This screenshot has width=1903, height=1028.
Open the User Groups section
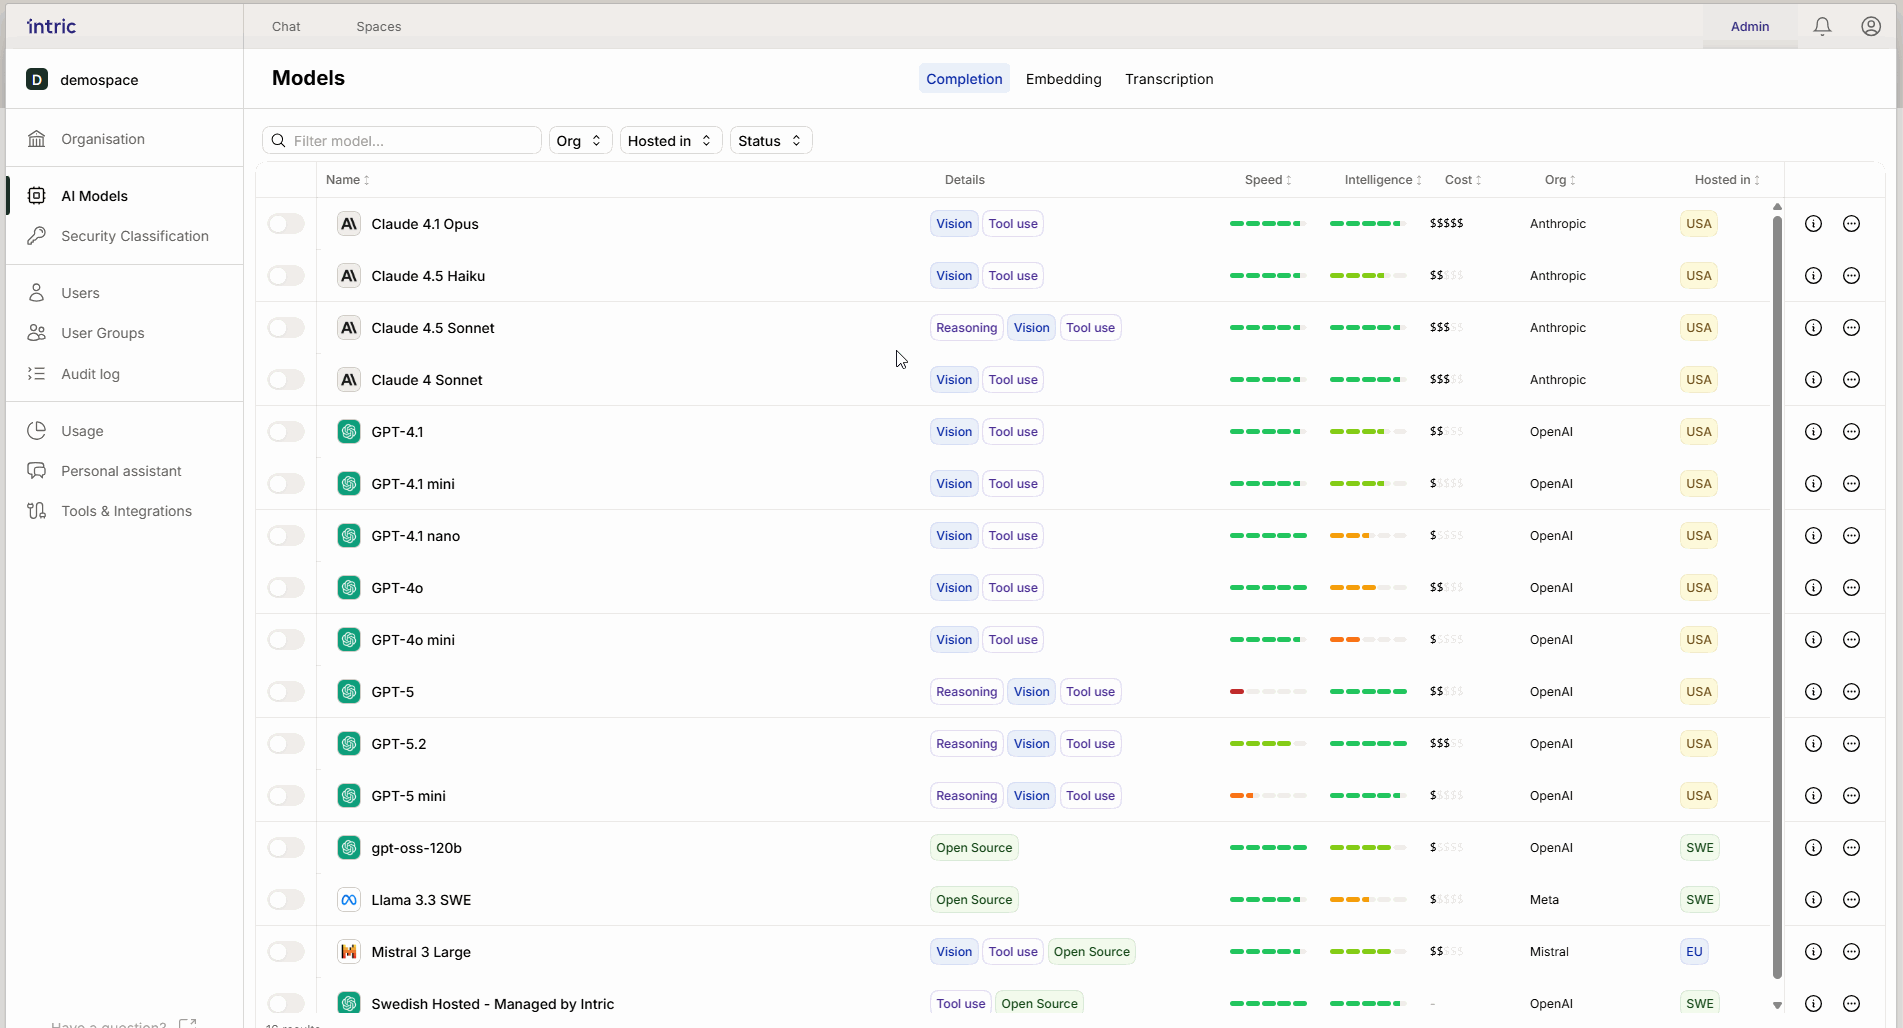pyautogui.click(x=102, y=333)
